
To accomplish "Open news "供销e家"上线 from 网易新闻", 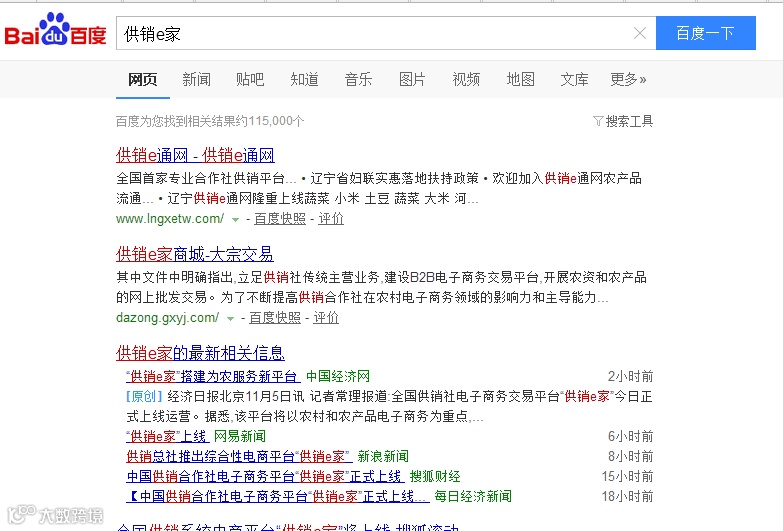I will 166,437.
